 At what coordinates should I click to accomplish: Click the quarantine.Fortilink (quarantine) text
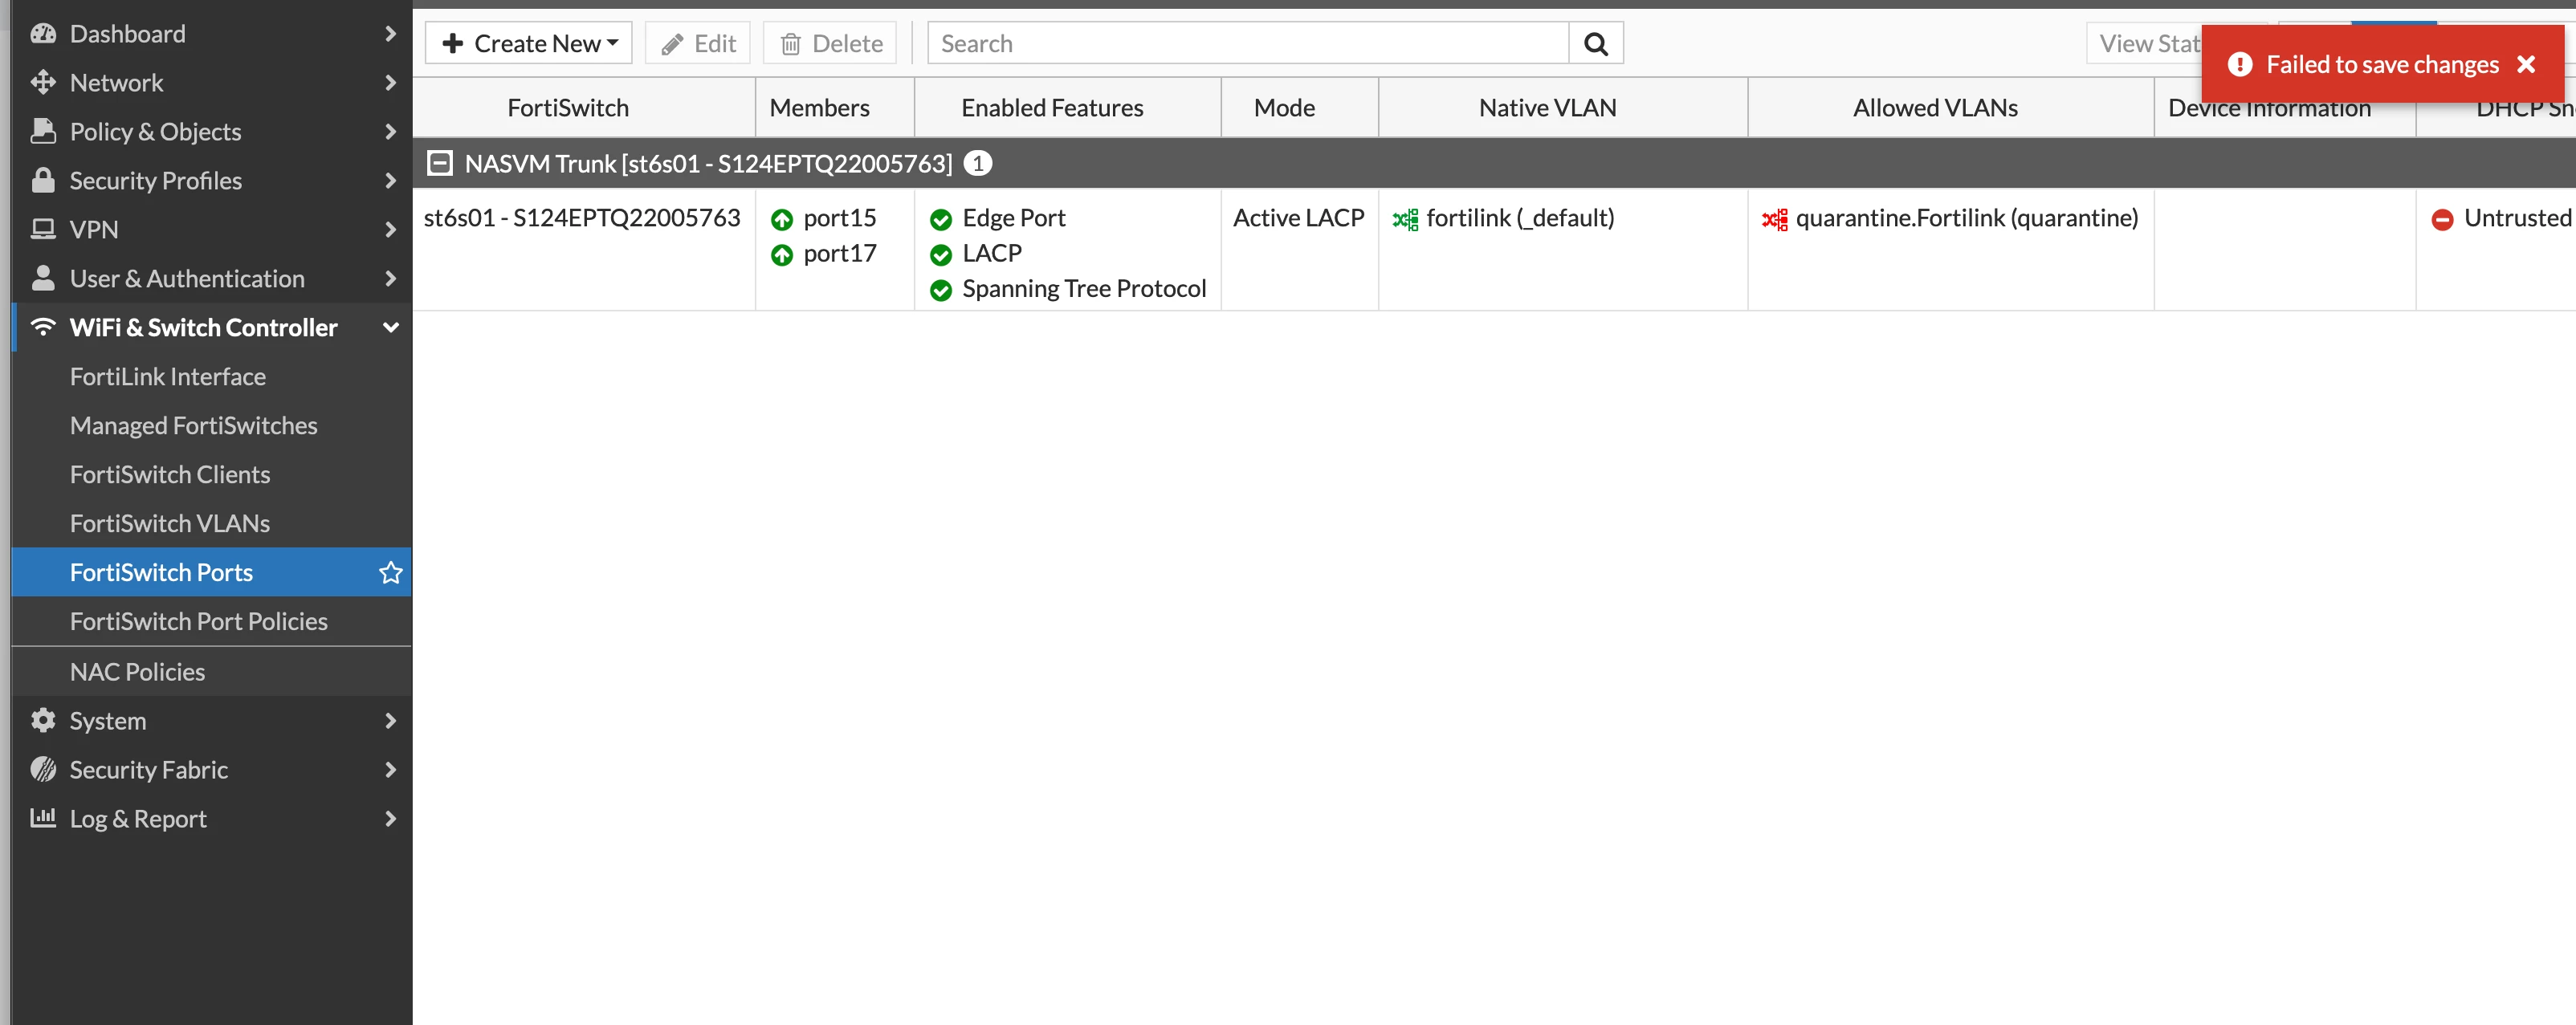click(x=1967, y=218)
